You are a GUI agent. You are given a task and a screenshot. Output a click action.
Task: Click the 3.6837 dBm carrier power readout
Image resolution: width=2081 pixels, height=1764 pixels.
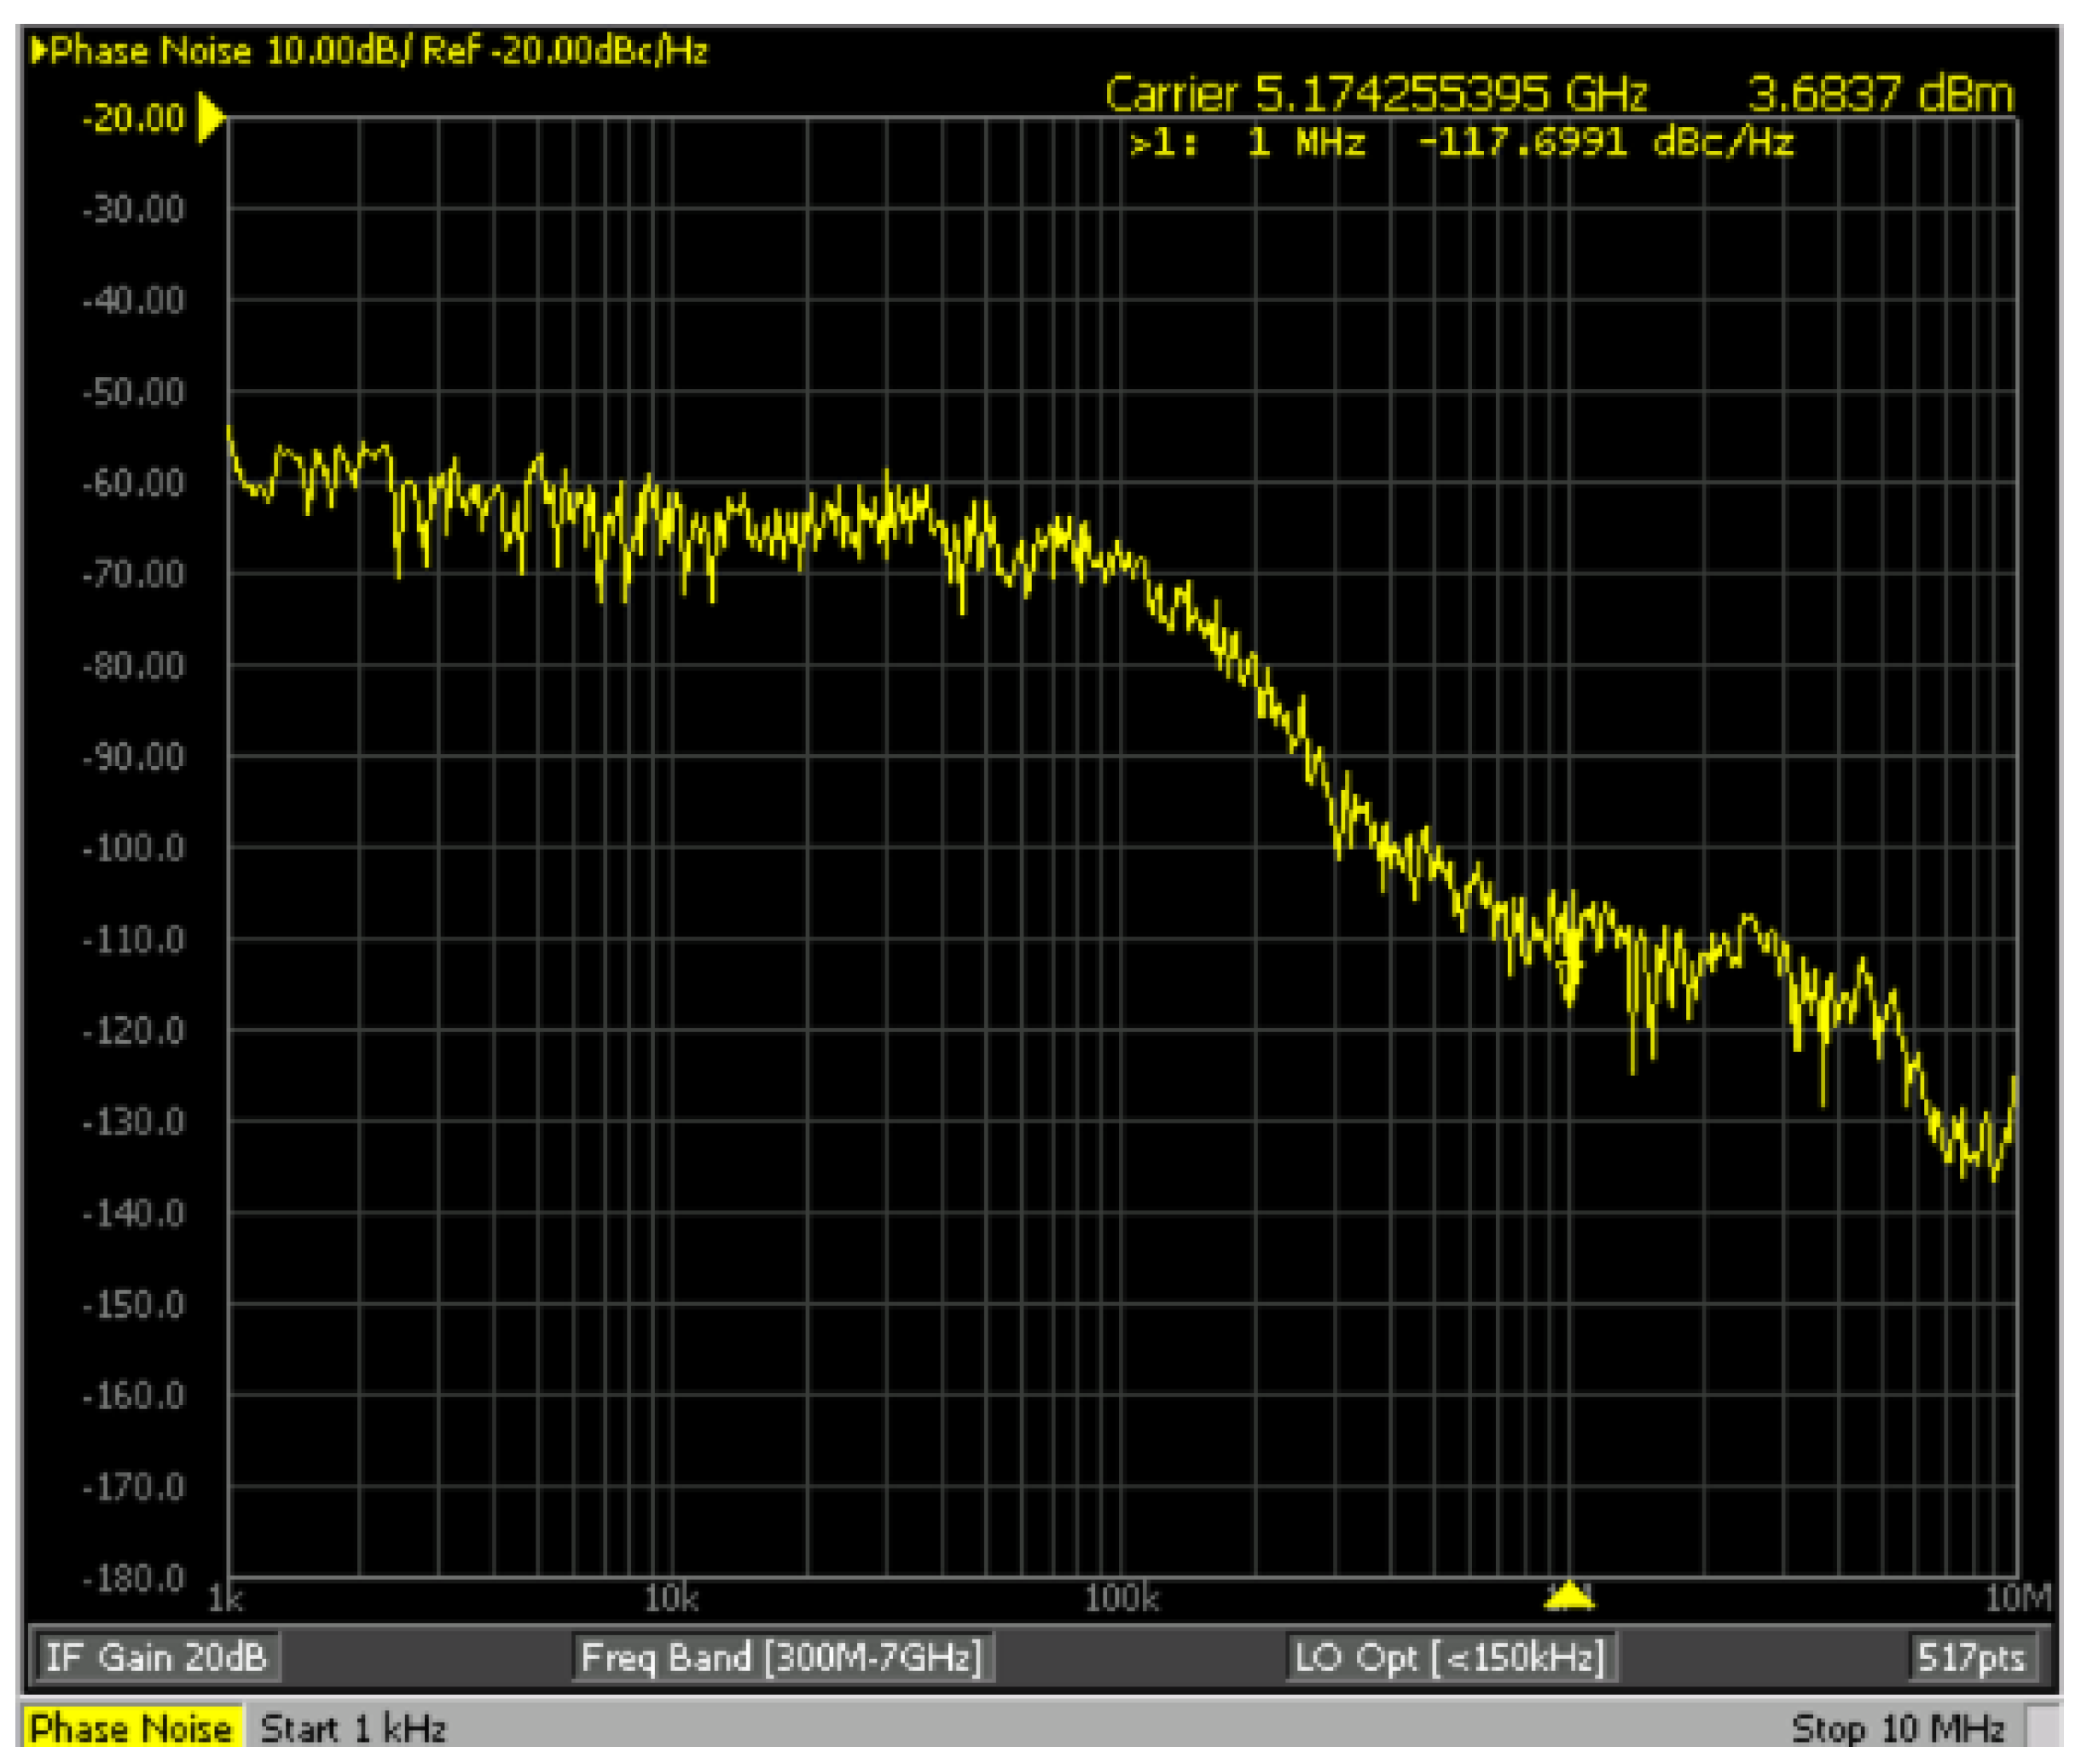(x=1879, y=94)
